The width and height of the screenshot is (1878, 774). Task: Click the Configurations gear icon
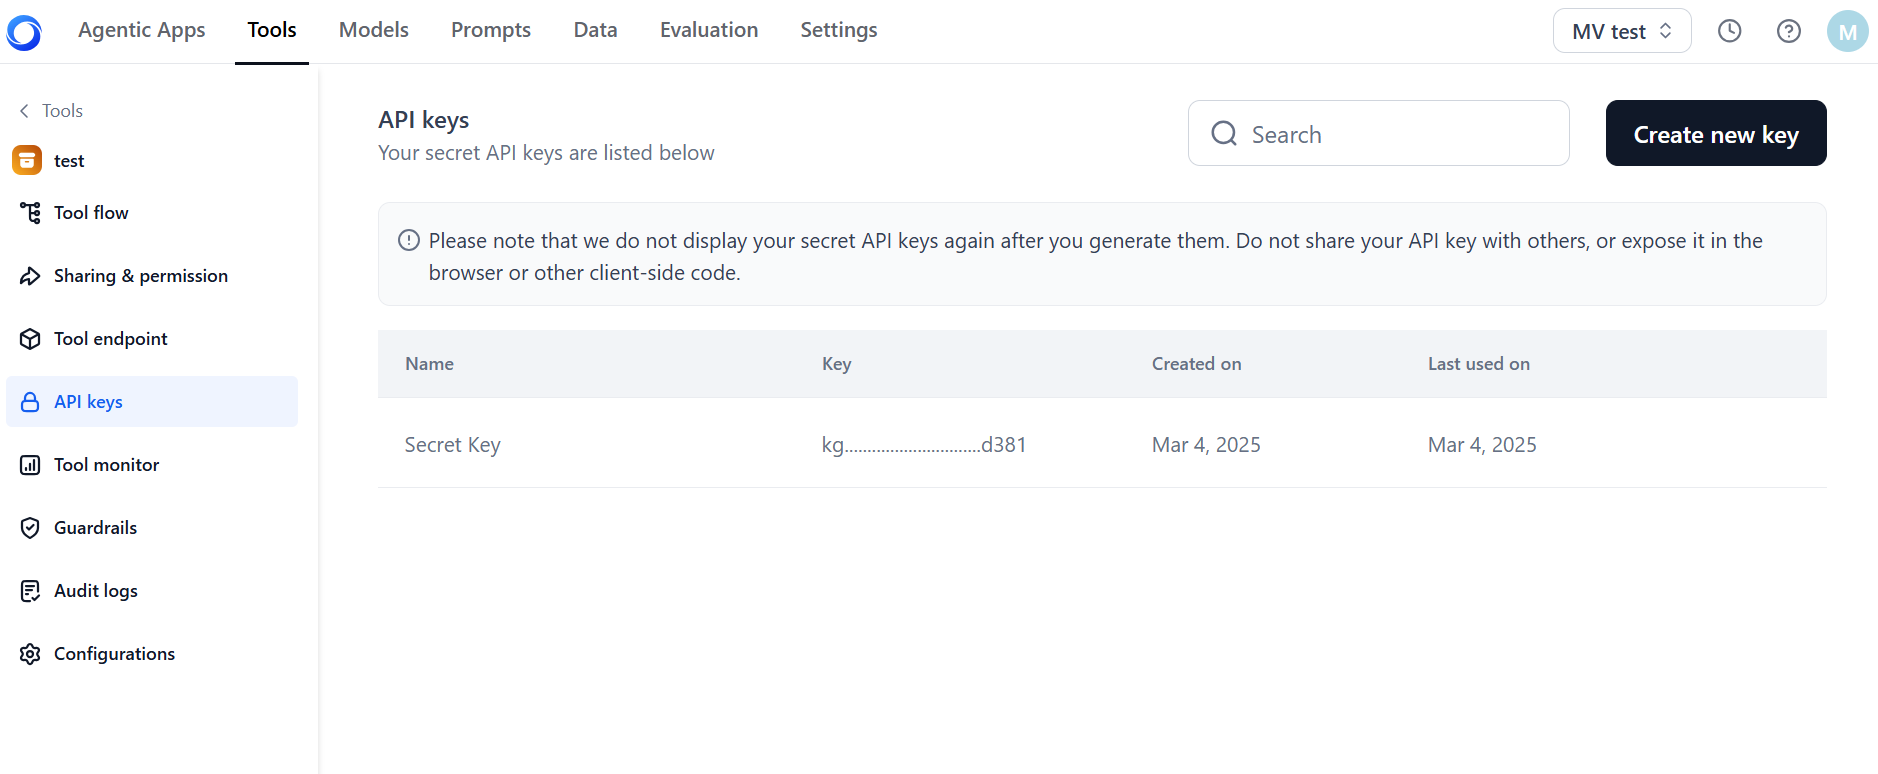coord(30,654)
